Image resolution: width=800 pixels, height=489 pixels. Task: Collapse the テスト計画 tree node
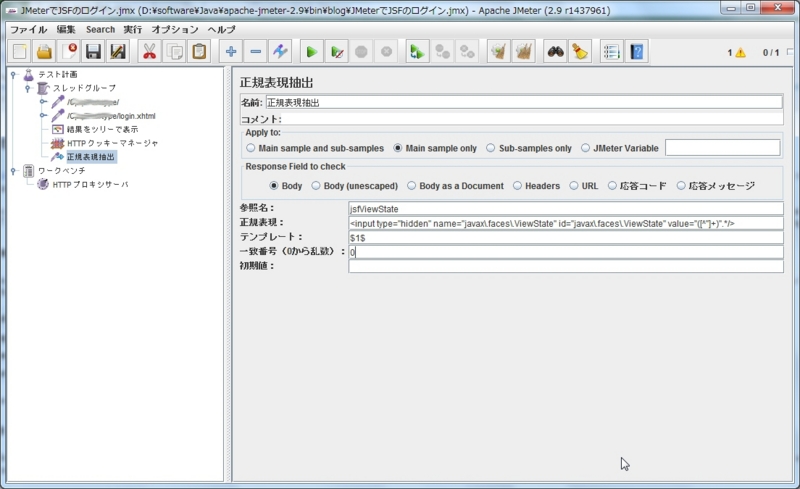point(14,75)
